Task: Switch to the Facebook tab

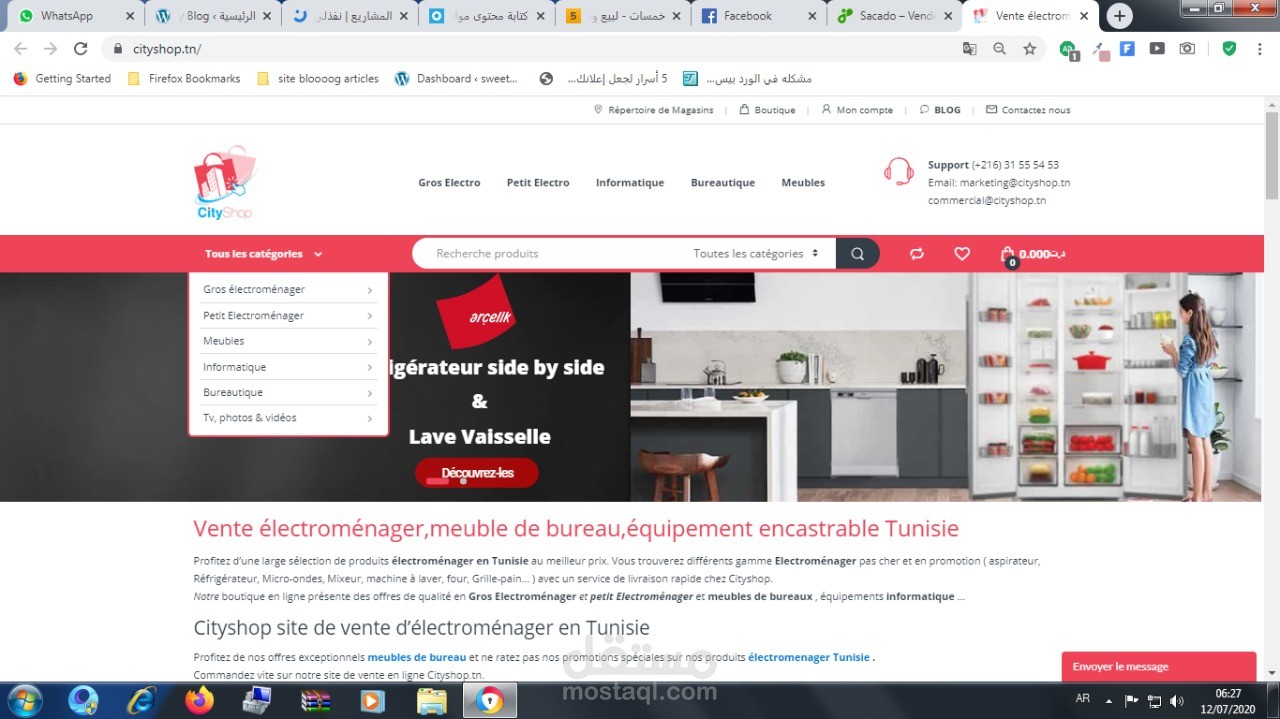Action: (760, 16)
